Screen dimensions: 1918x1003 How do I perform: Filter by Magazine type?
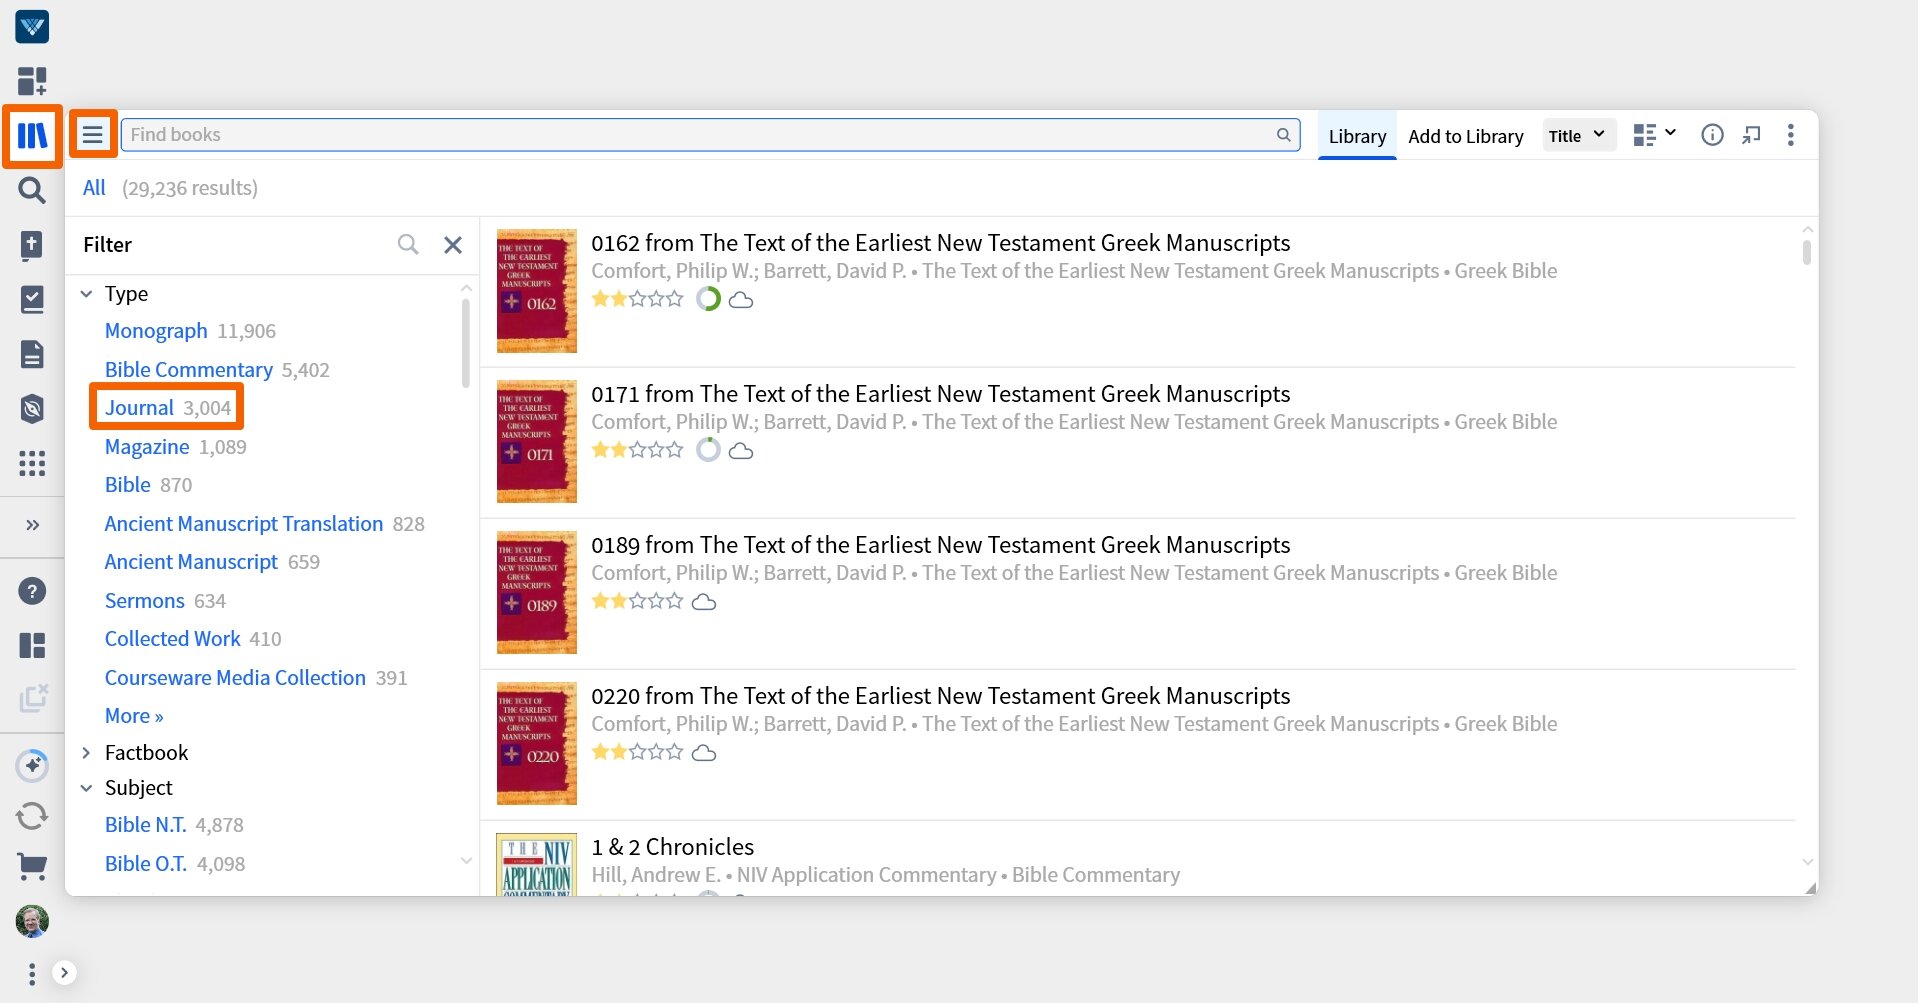[147, 447]
